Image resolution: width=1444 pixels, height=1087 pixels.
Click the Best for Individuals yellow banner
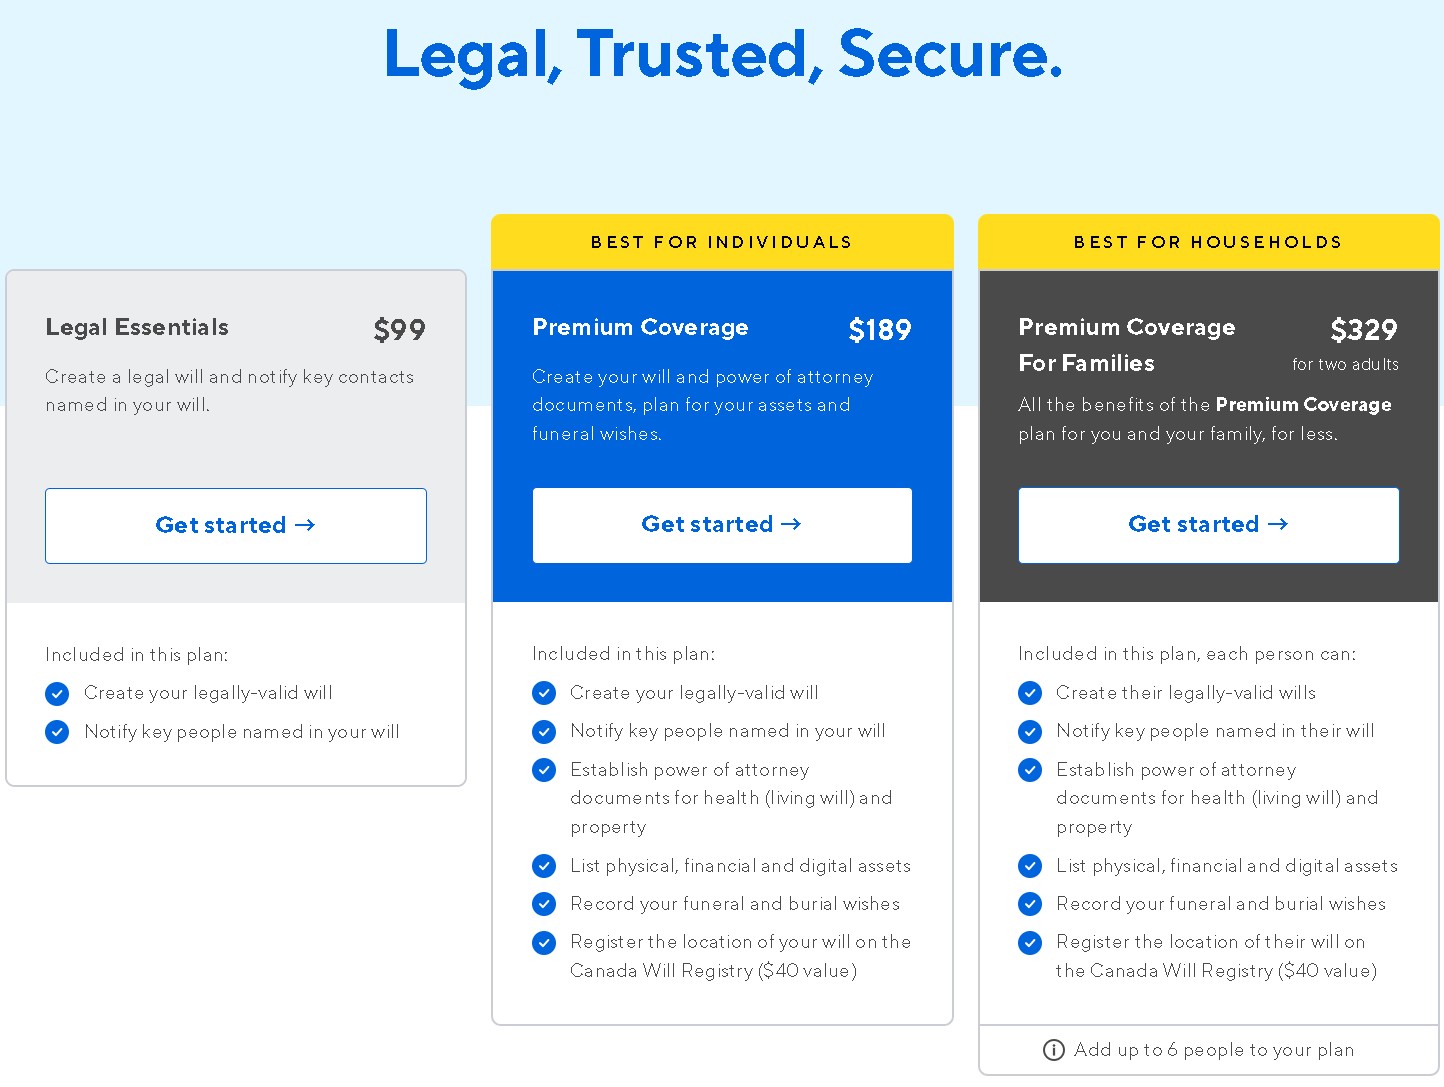tap(722, 242)
